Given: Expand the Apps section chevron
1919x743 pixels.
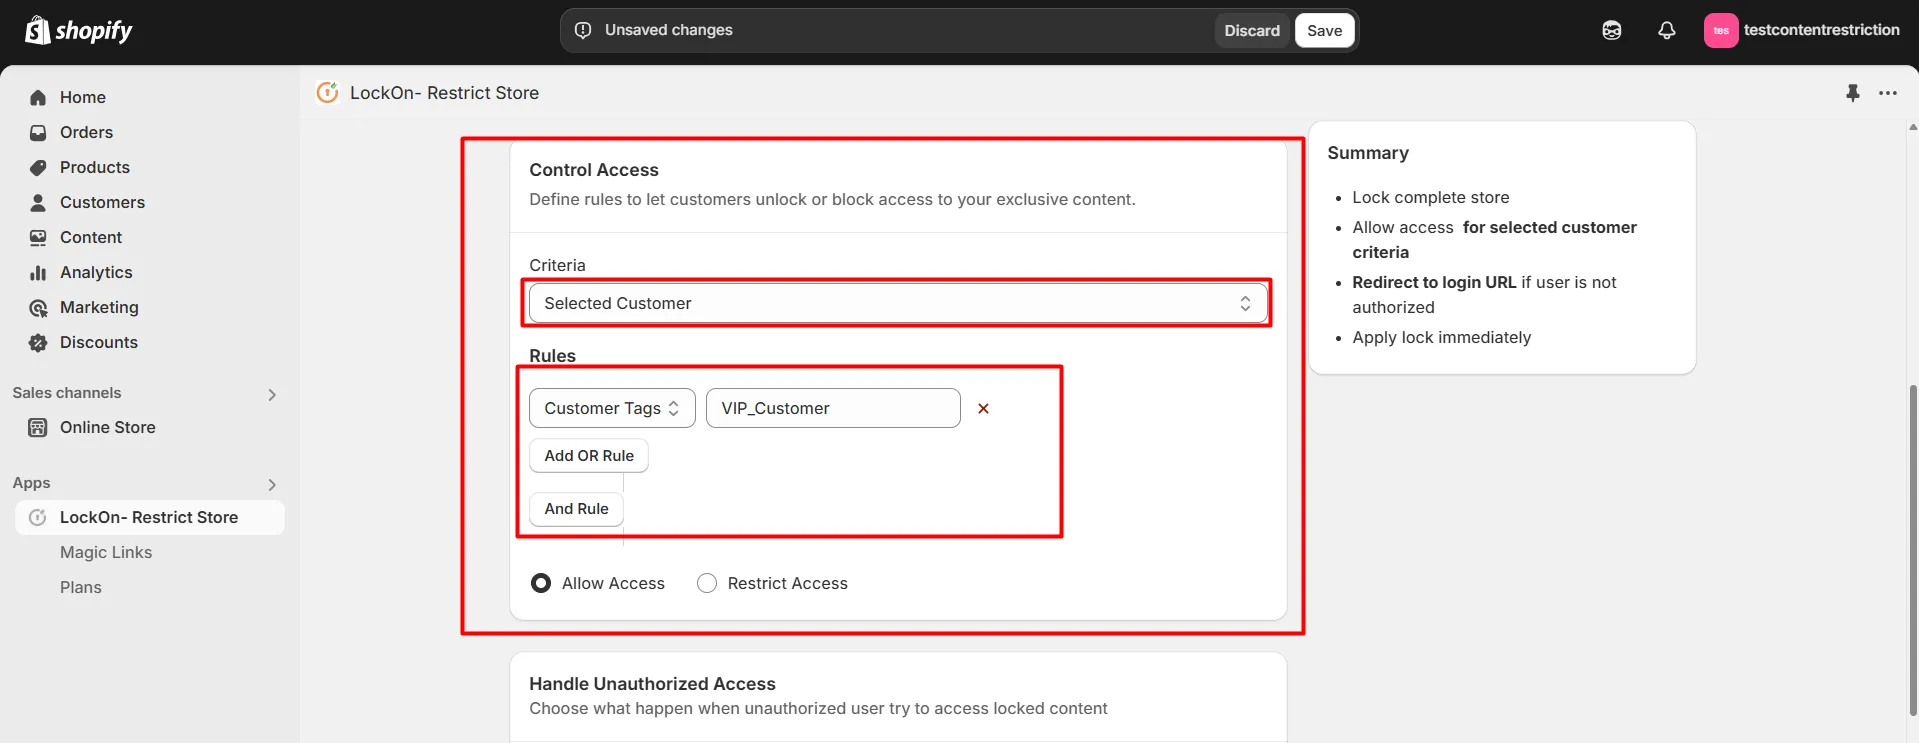Looking at the screenshot, I should (x=272, y=484).
